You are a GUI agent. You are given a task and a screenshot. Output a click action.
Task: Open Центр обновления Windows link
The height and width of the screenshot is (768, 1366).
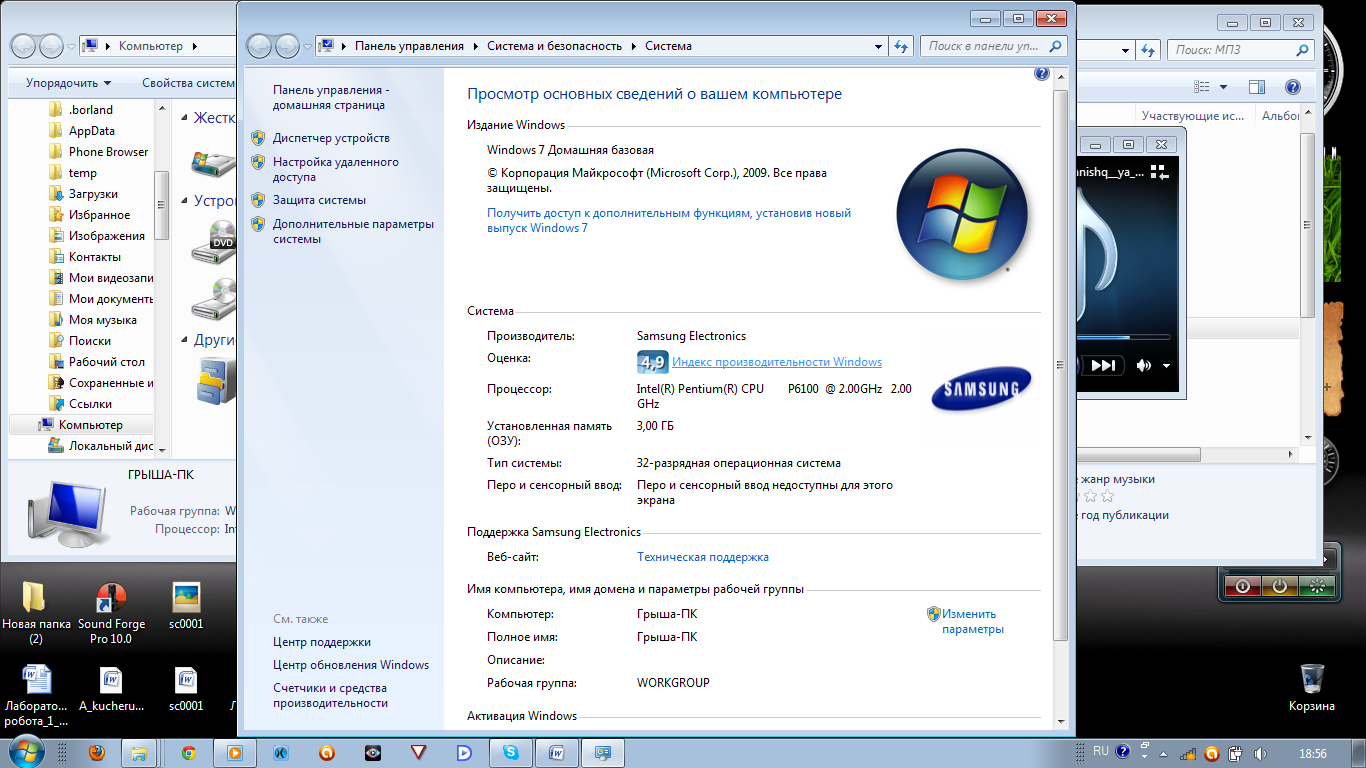tap(351, 665)
